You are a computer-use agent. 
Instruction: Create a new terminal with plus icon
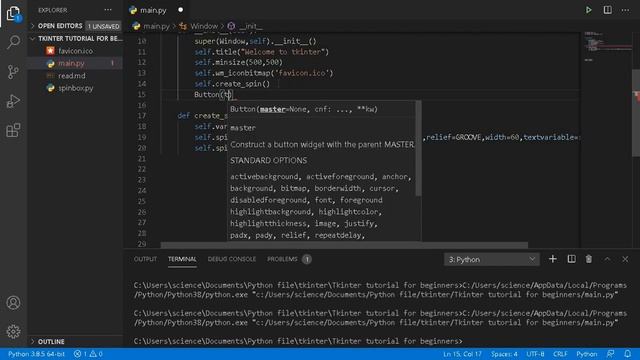point(552,259)
